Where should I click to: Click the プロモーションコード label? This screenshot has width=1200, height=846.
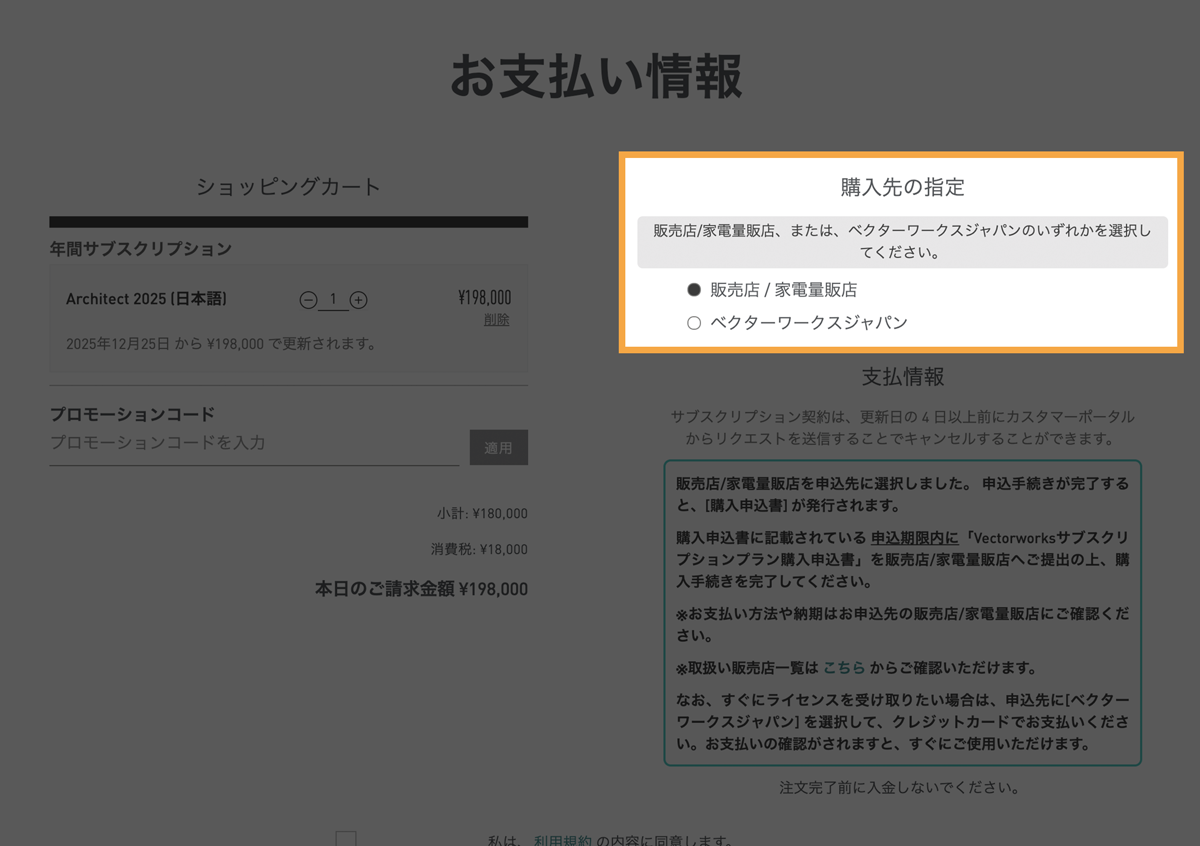point(133,414)
